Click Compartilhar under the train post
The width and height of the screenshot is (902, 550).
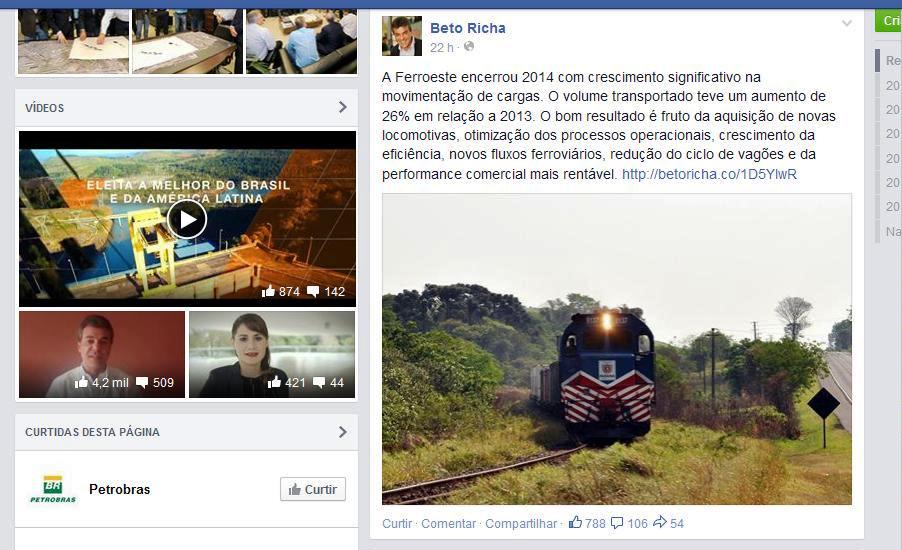(521, 524)
